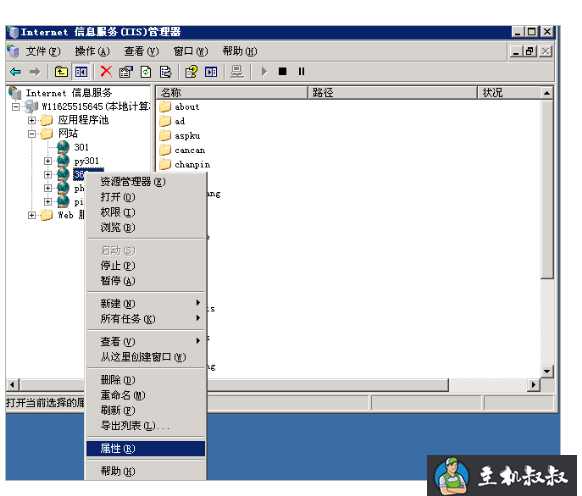
Task: Collapse the 网站 tree node
Action: (32, 134)
